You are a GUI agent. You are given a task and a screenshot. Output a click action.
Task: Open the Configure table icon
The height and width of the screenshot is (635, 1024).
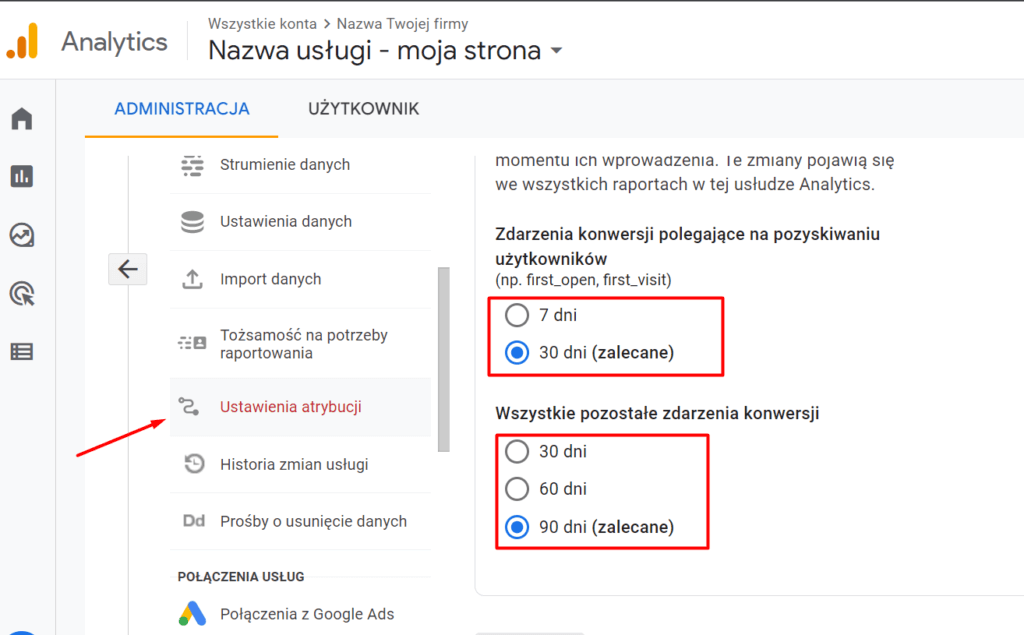[x=22, y=351]
